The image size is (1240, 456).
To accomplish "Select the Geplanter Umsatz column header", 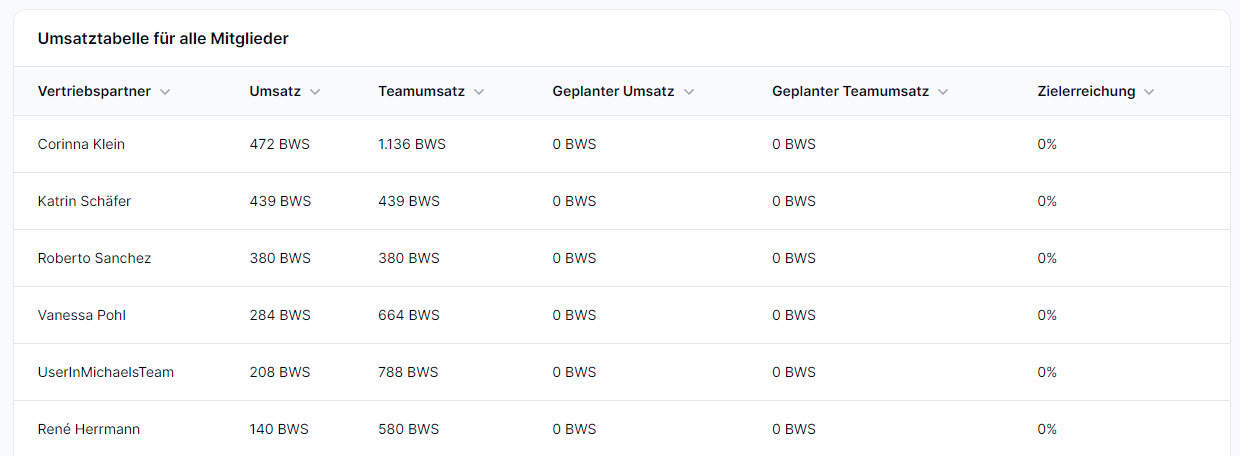I will coord(613,91).
